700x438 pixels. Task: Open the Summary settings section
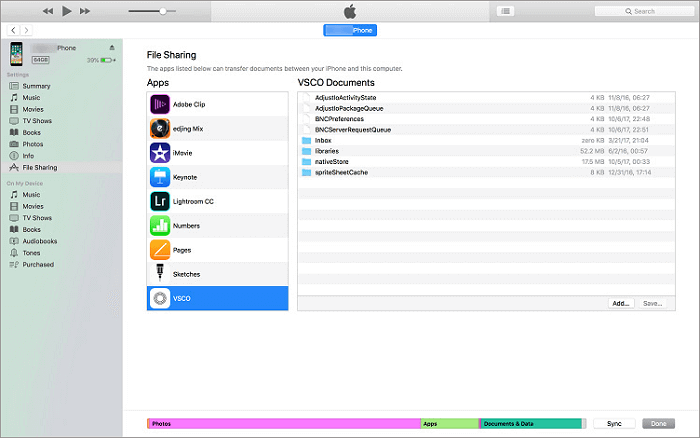tap(36, 86)
